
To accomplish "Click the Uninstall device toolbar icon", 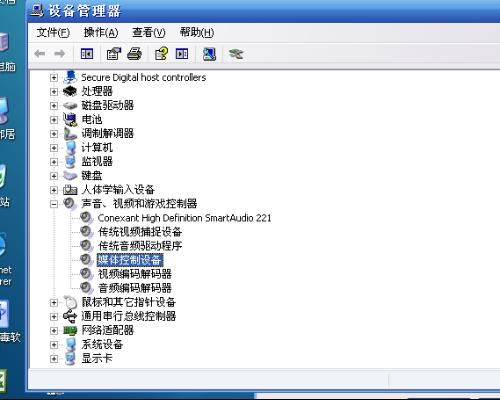I will pos(236,54).
